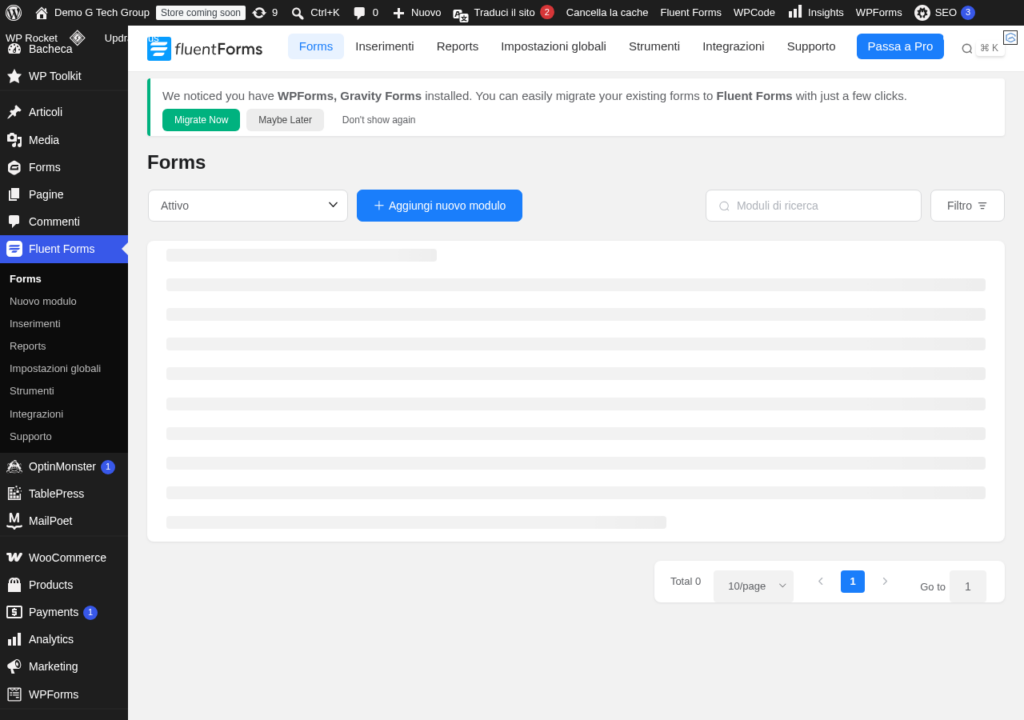Open Inserimenti in sidebar submenu
1024x720 pixels.
(35, 323)
